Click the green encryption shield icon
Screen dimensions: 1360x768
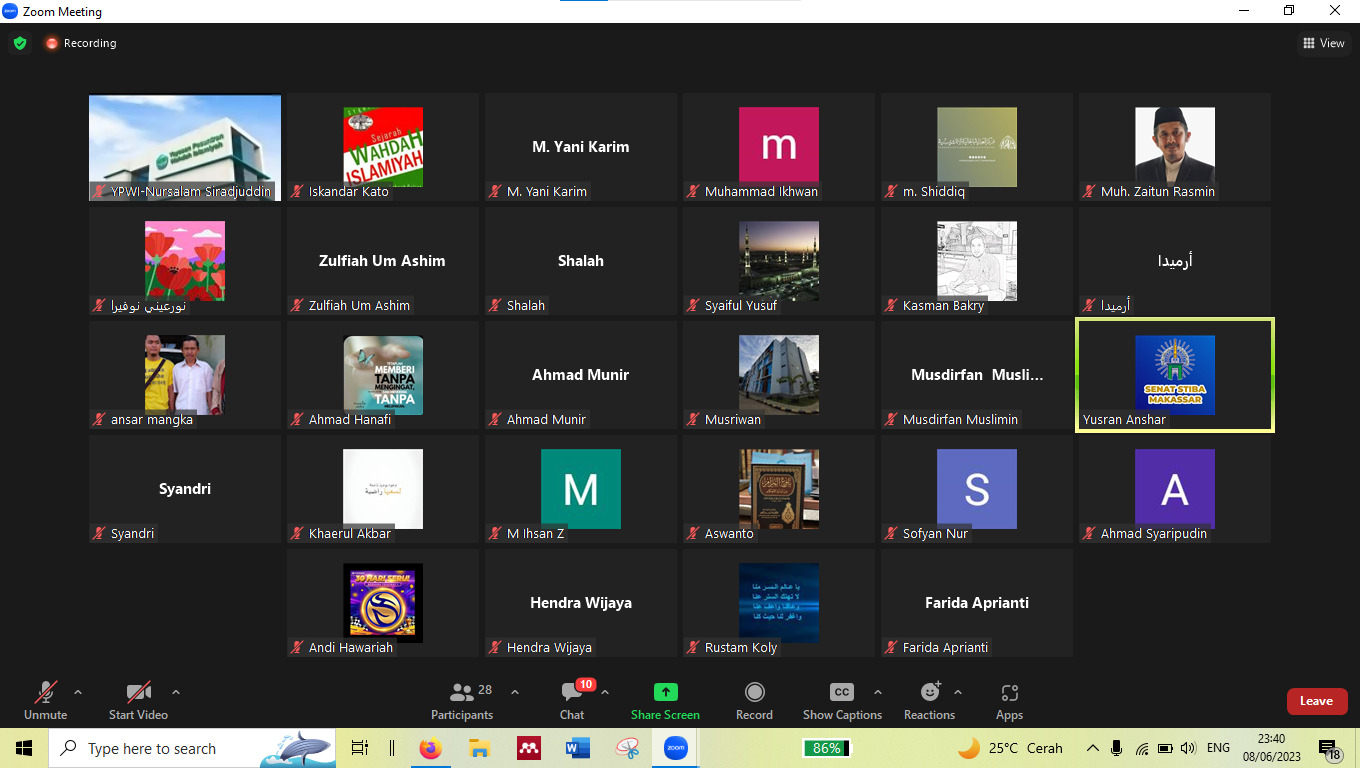coord(20,43)
